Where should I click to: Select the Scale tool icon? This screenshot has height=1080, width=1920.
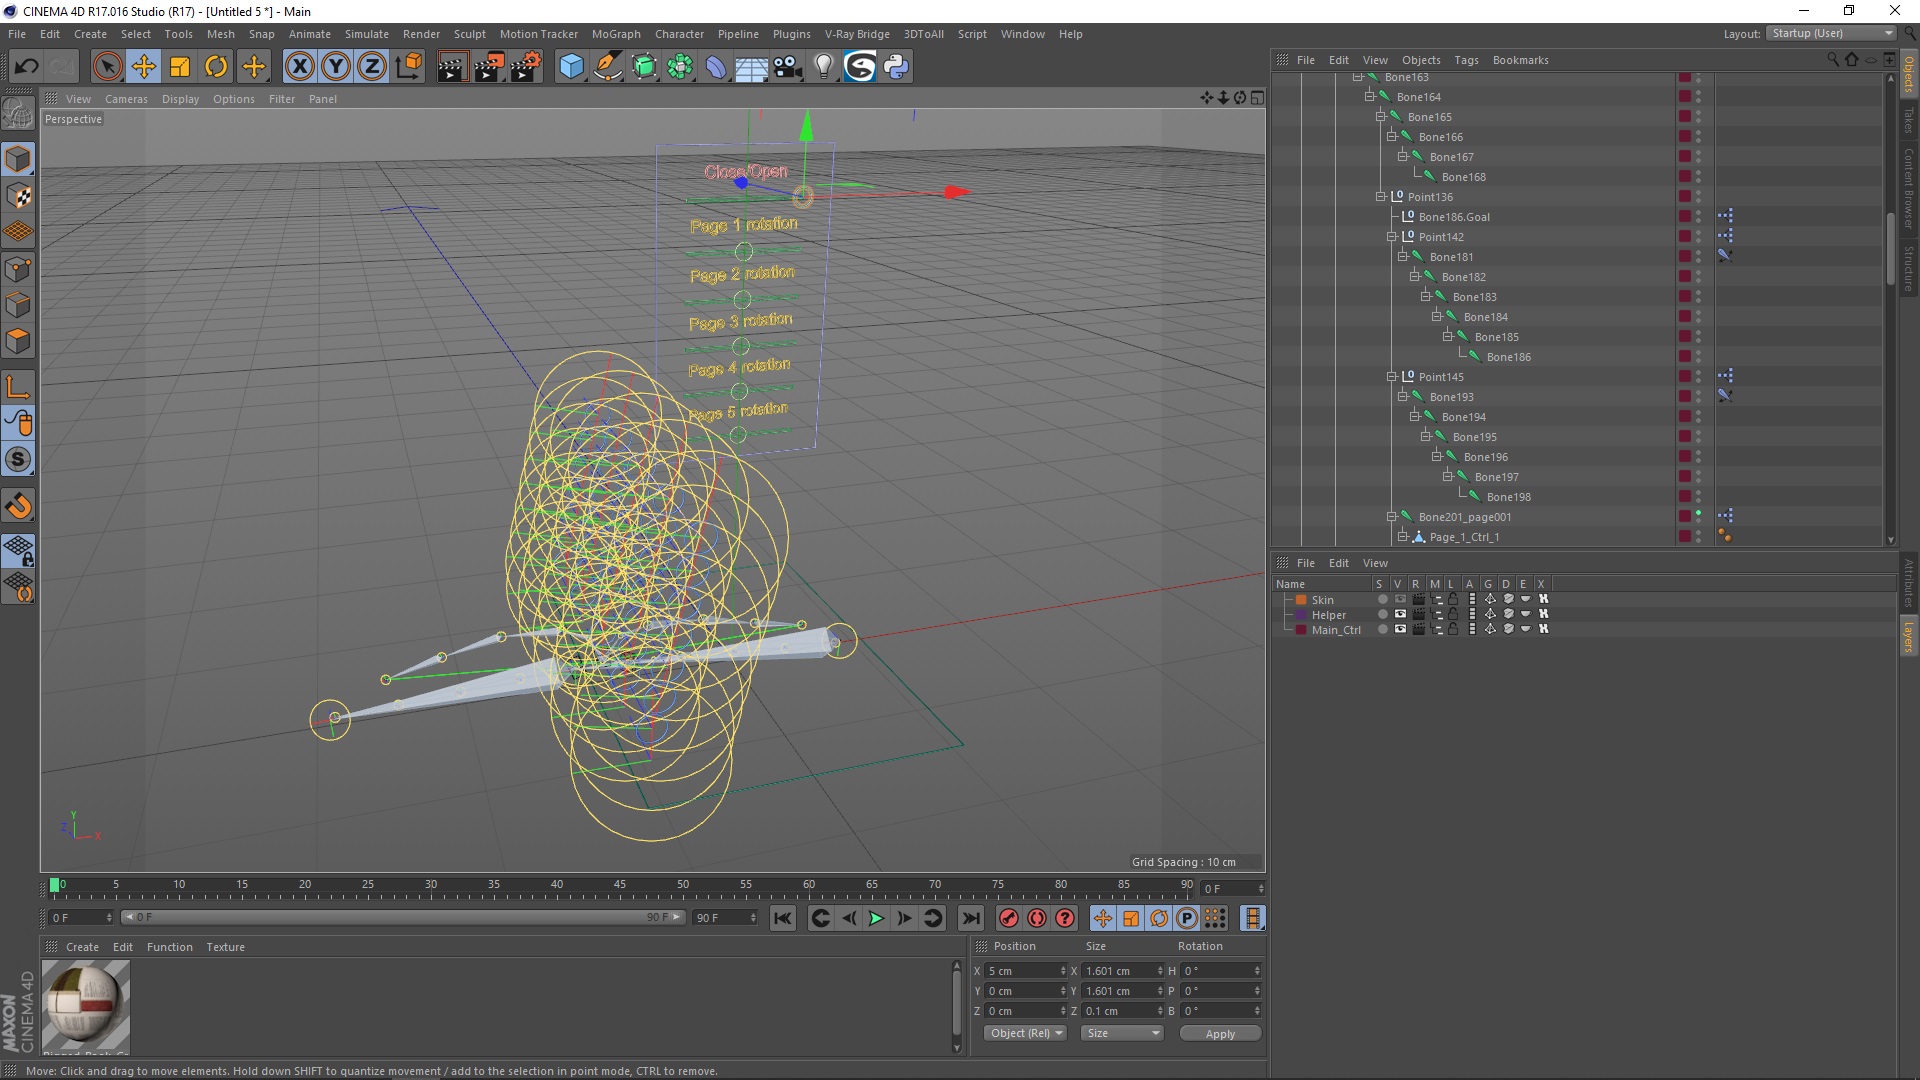tap(180, 67)
